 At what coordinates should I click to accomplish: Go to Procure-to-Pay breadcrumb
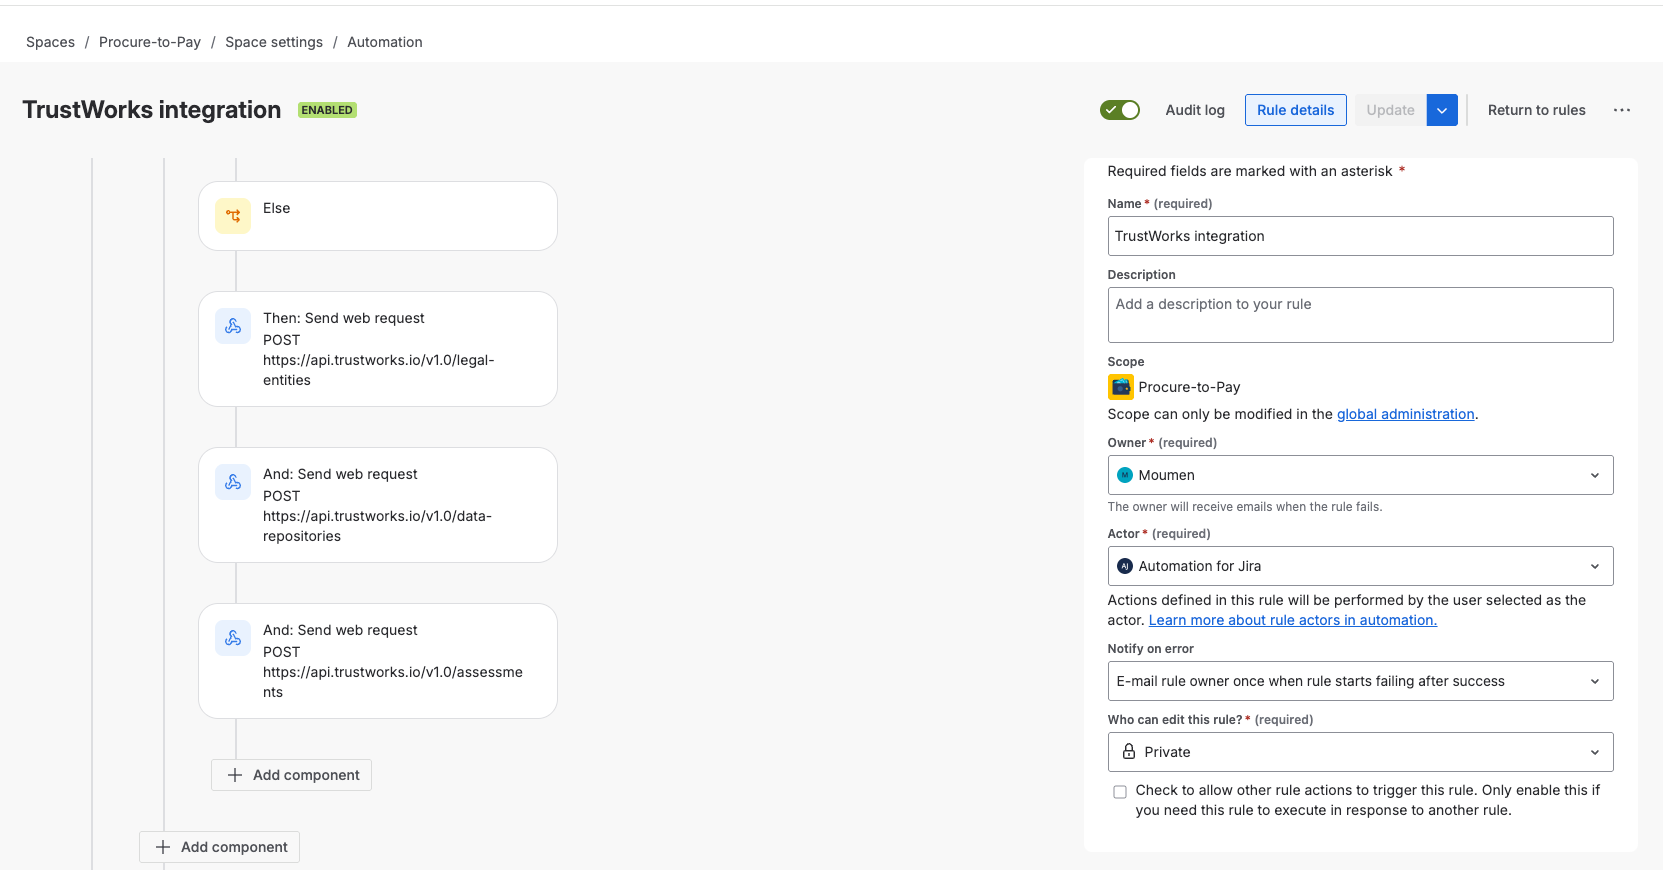click(x=150, y=42)
